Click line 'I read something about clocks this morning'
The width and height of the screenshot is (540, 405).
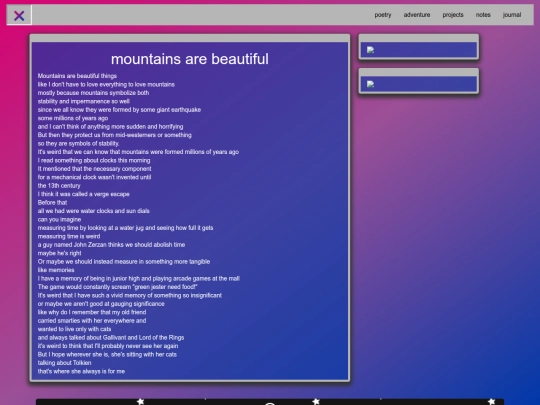coord(94,160)
